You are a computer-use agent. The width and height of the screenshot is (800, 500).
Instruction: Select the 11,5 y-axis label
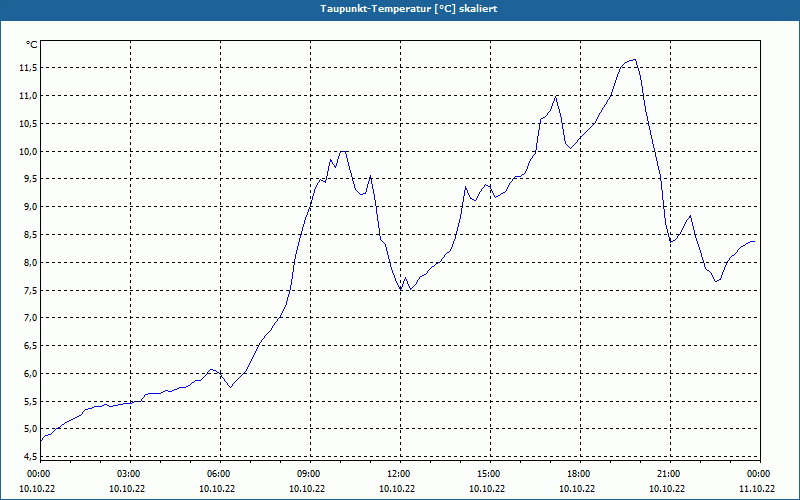[x=28, y=68]
